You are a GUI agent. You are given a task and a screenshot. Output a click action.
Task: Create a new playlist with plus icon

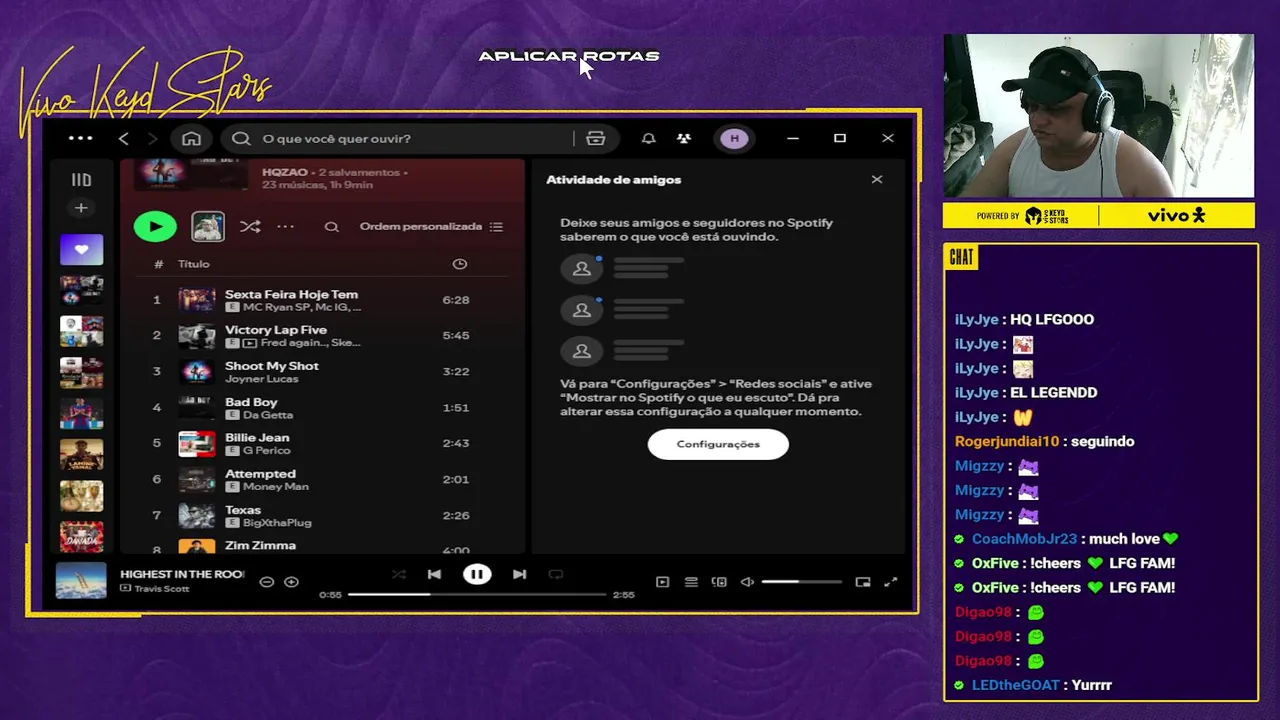click(x=81, y=208)
